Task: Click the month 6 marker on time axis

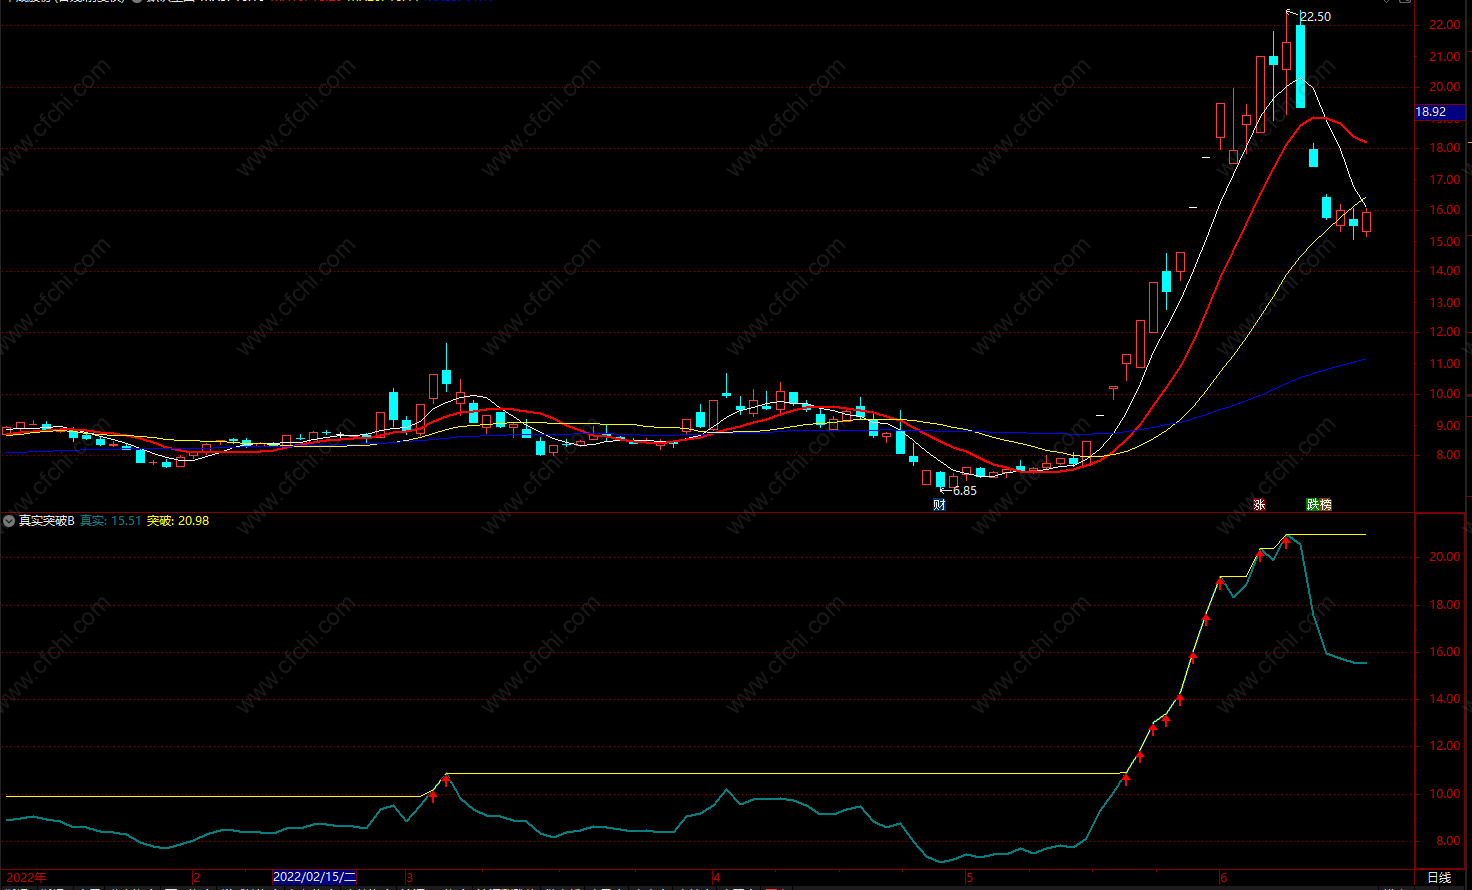Action: (x=1224, y=878)
